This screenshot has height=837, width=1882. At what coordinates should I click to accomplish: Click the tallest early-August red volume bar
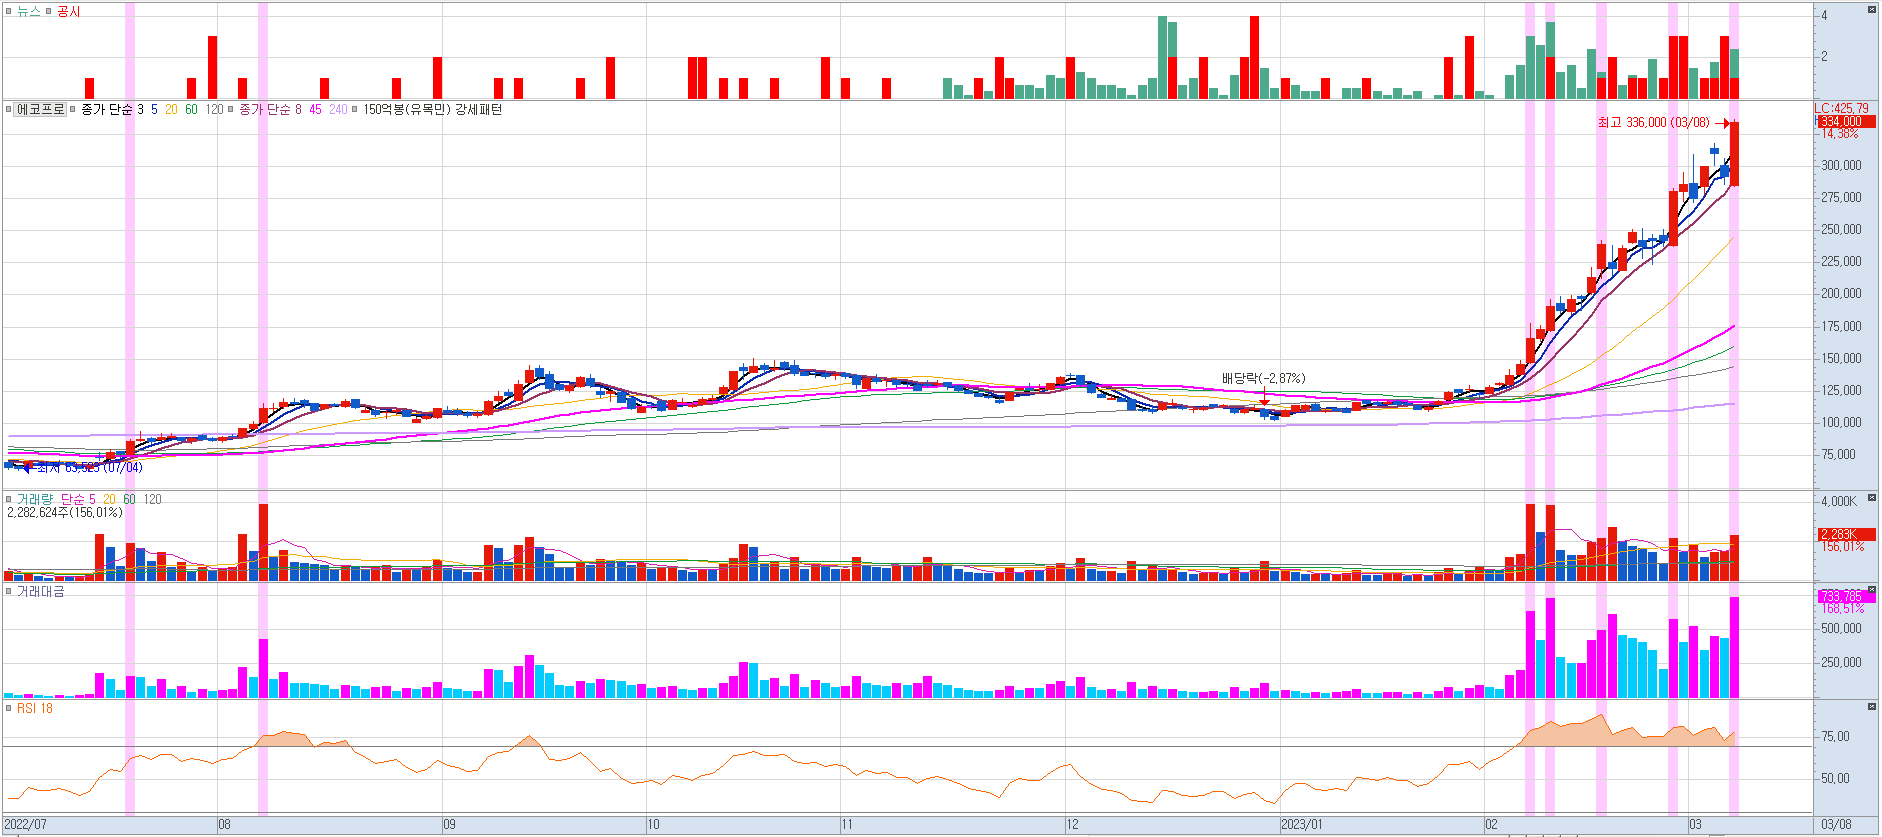[263, 542]
